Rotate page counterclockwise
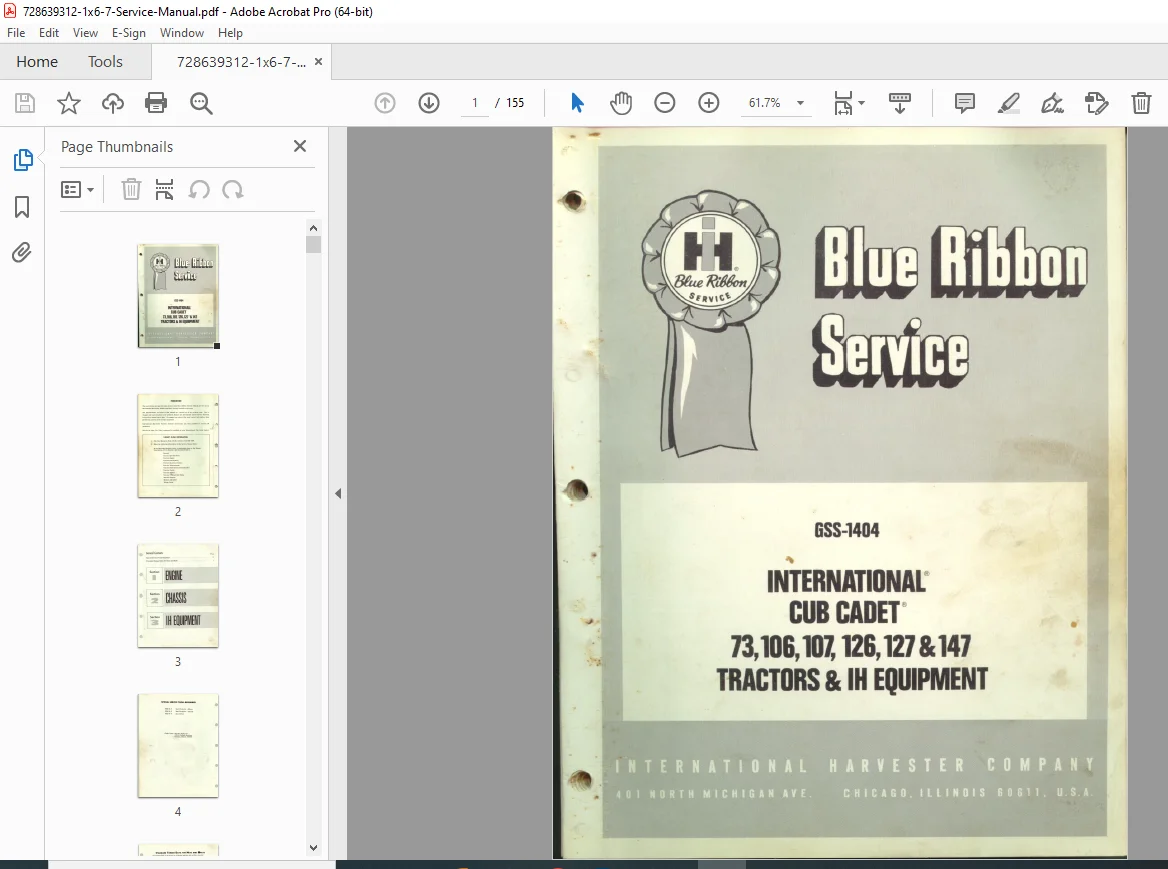1168x869 pixels. click(199, 190)
